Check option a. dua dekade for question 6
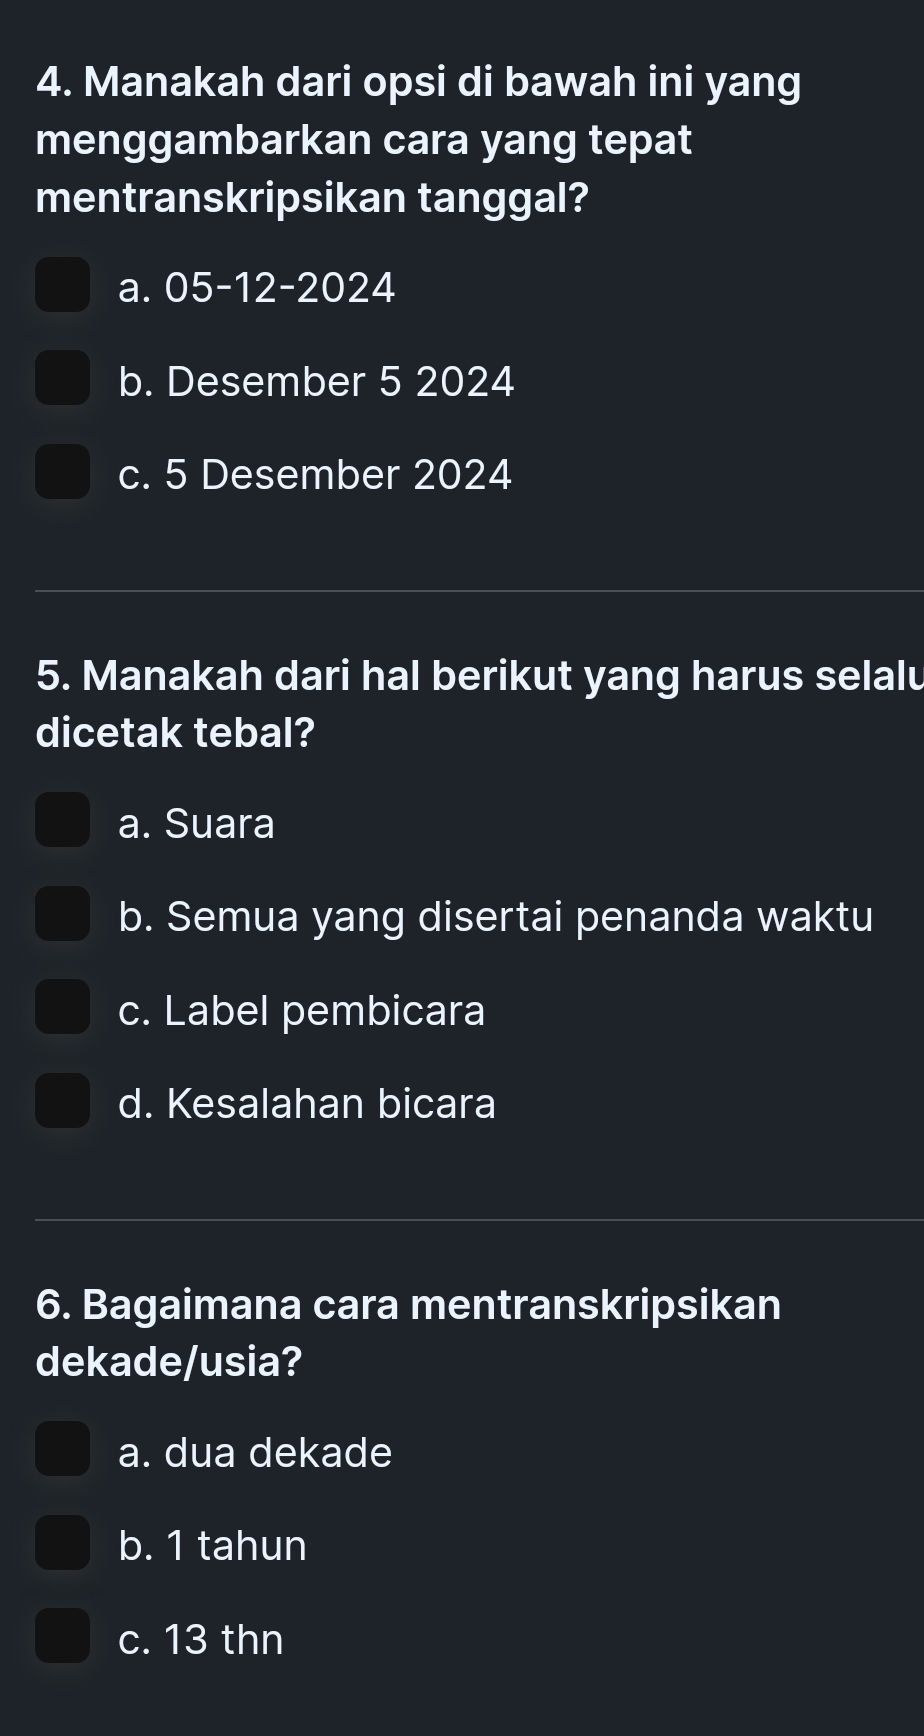The height and width of the screenshot is (1736, 924). coord(62,1452)
